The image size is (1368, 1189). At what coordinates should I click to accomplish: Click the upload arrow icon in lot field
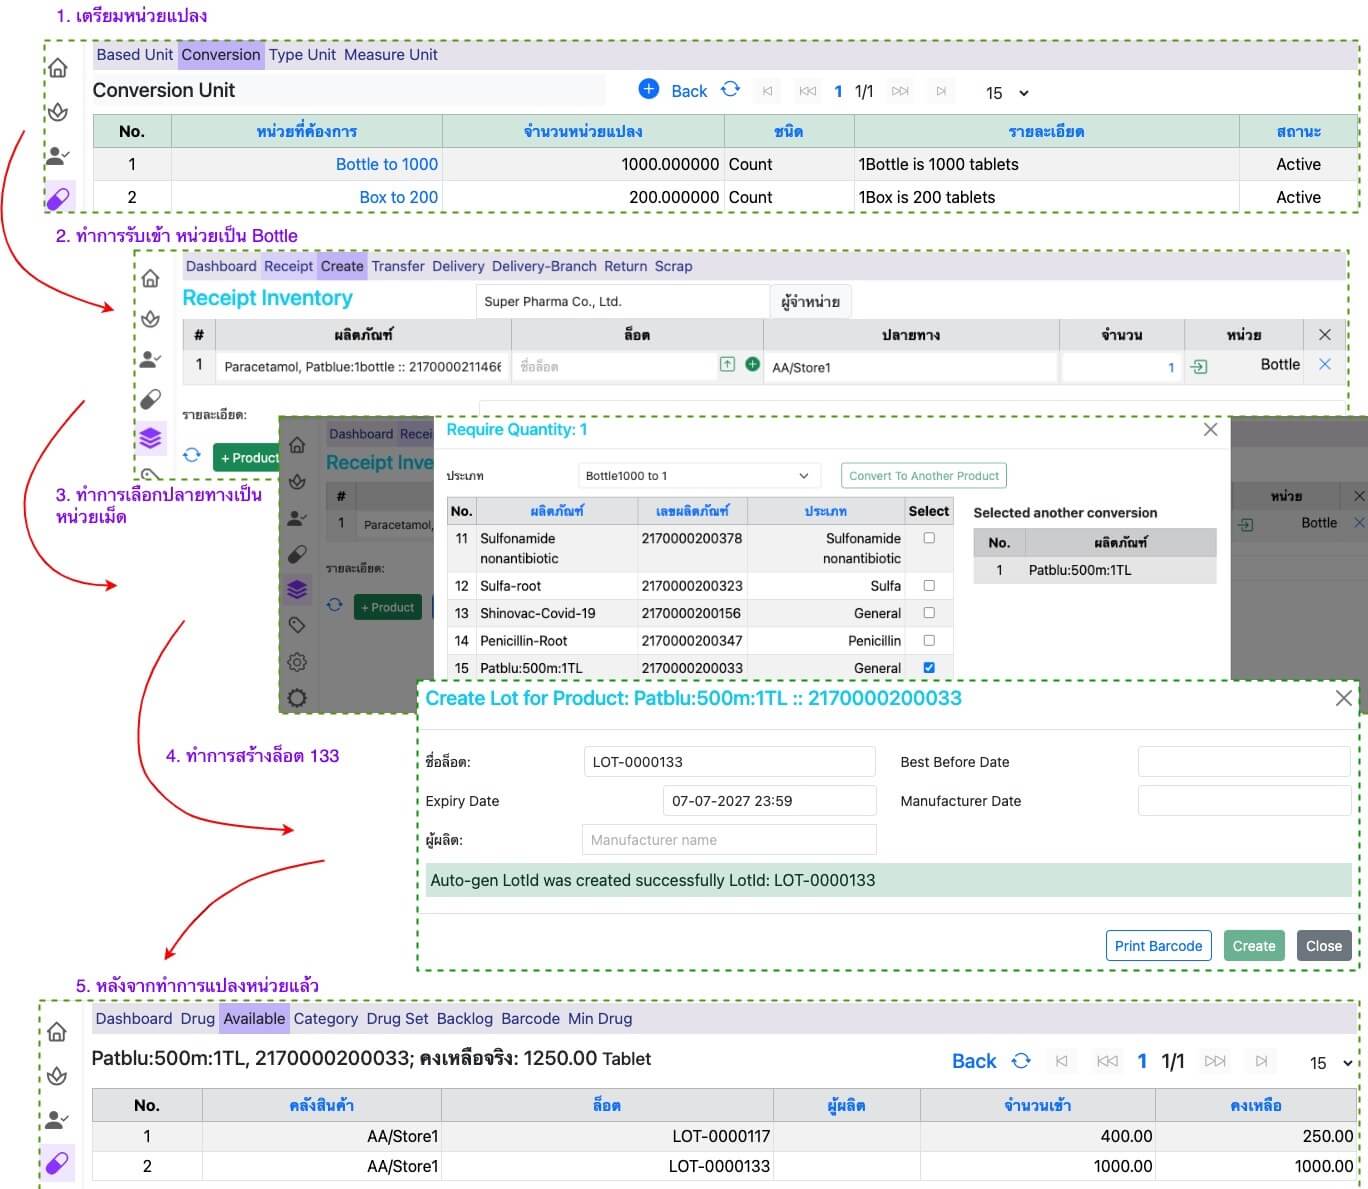click(727, 365)
